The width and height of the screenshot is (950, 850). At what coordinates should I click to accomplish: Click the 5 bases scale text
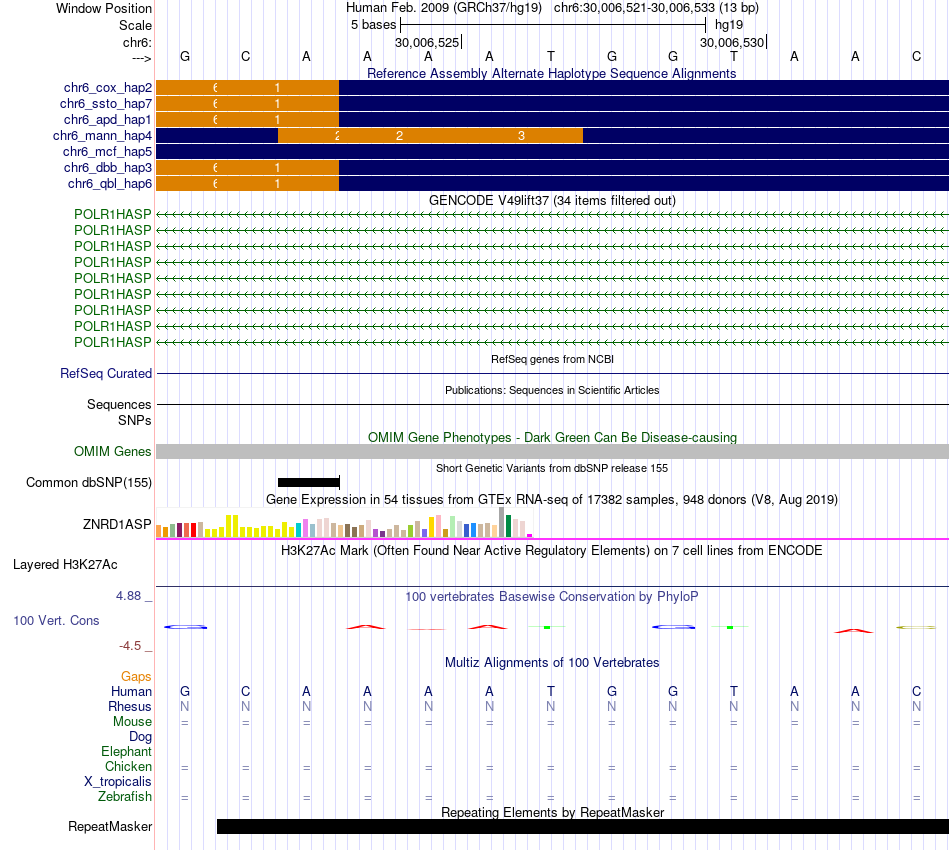click(x=373, y=25)
